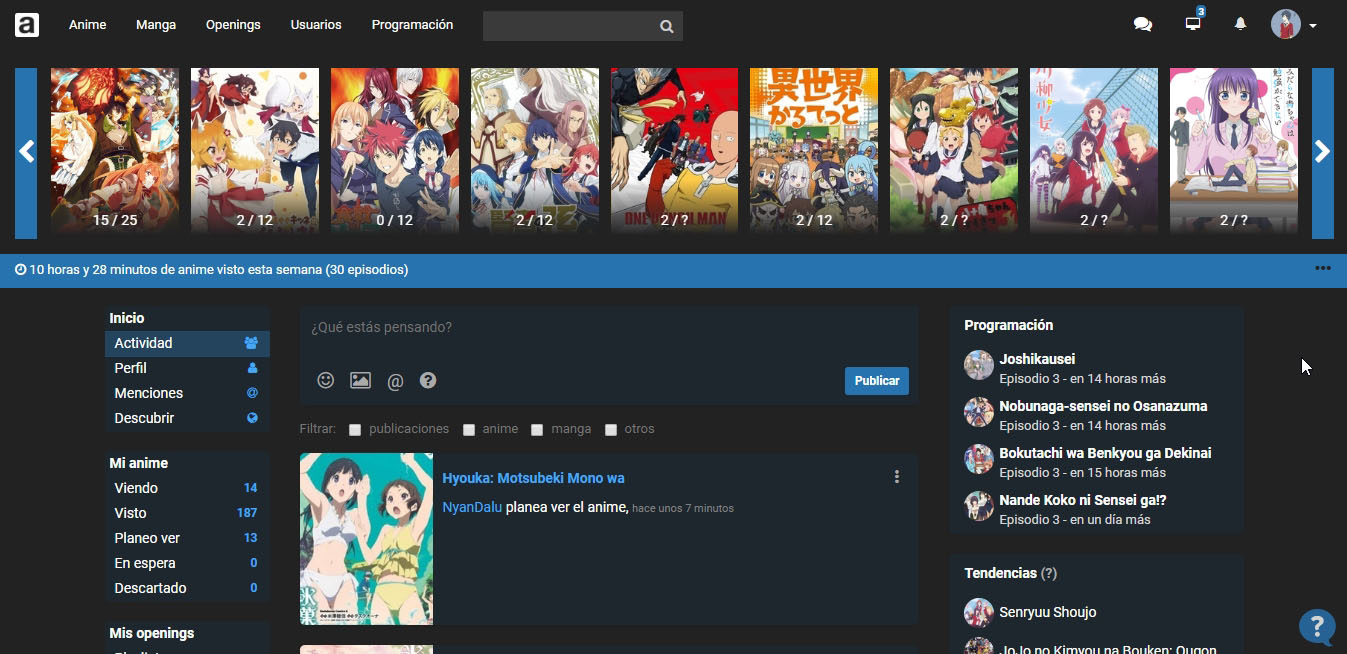This screenshot has height=654, width=1347.
Task: Insert an emoji with smiley icon
Action: click(325, 380)
